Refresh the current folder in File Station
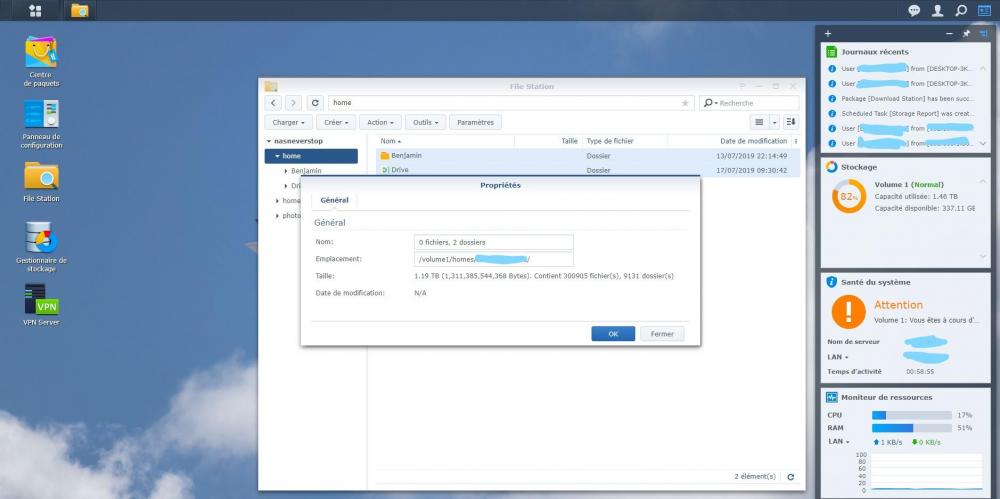1000x499 pixels. [315, 103]
